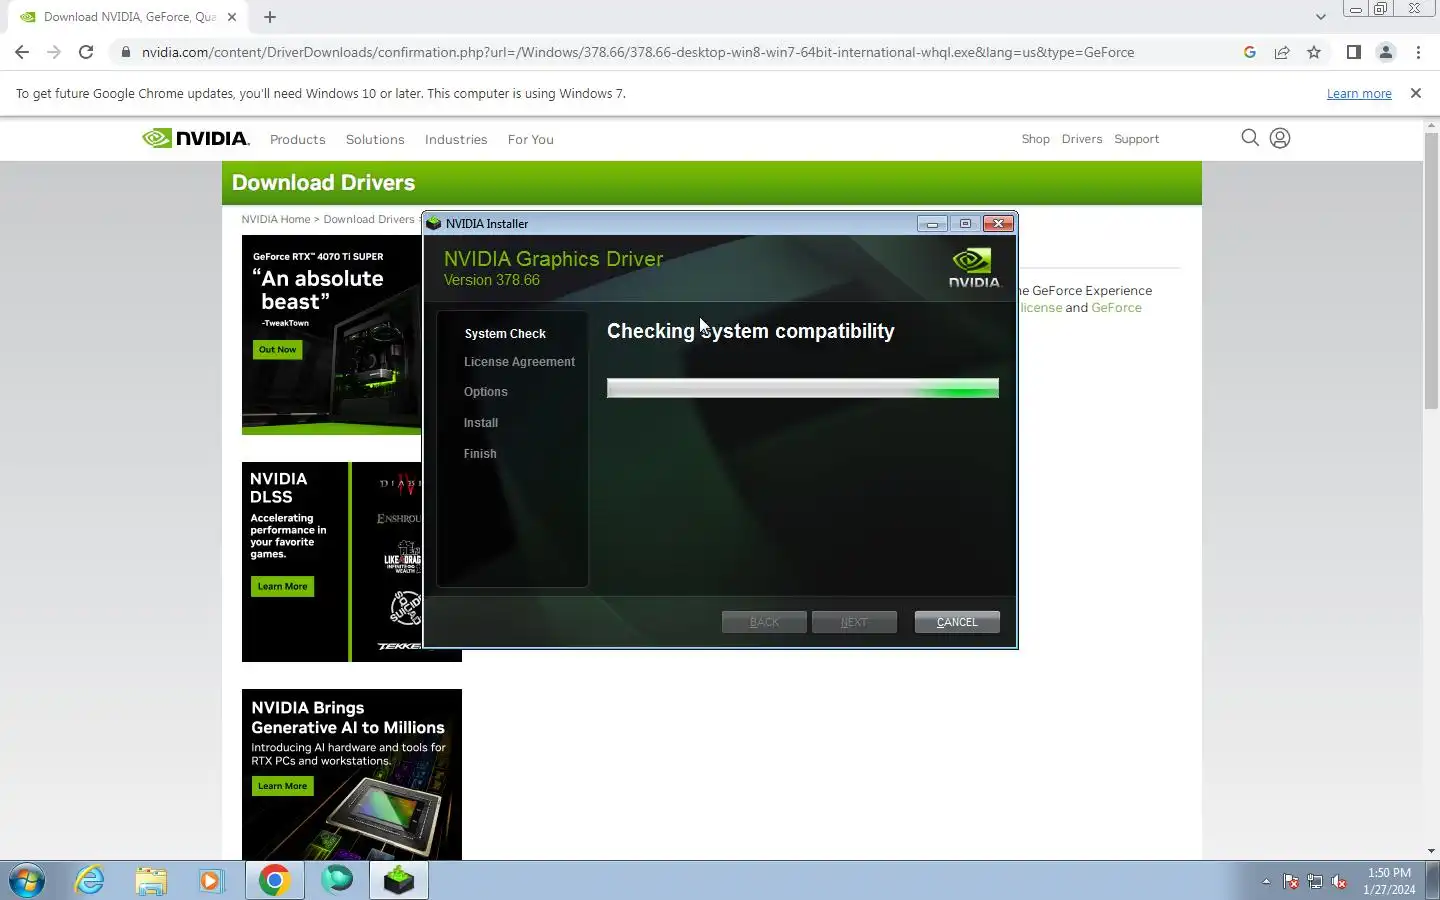
Task: Open the Industries menu on NVIDIA site
Action: point(456,139)
